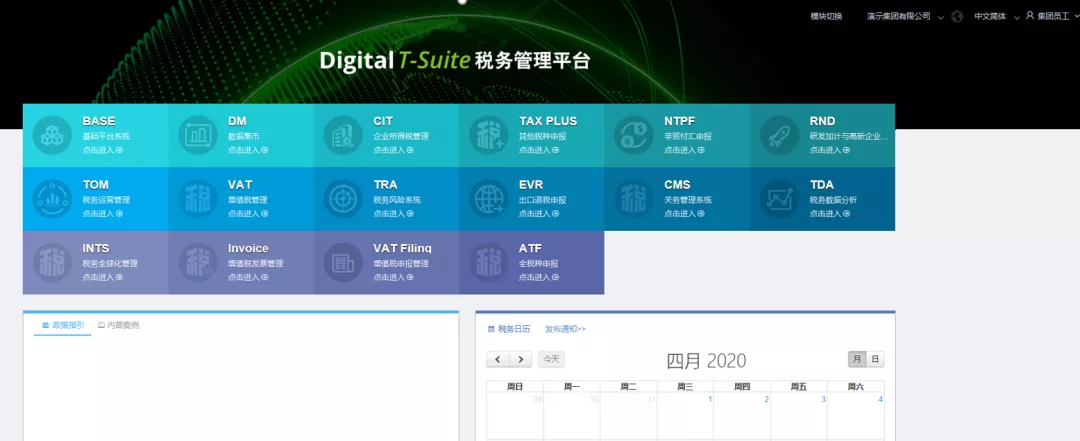Click 点击进入 under TDA

coord(830,214)
